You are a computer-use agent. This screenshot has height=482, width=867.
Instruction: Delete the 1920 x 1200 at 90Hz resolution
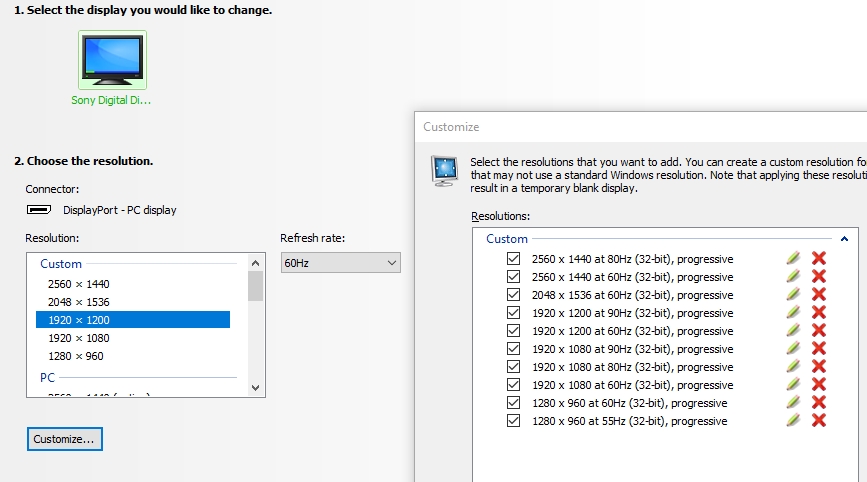[x=818, y=312]
